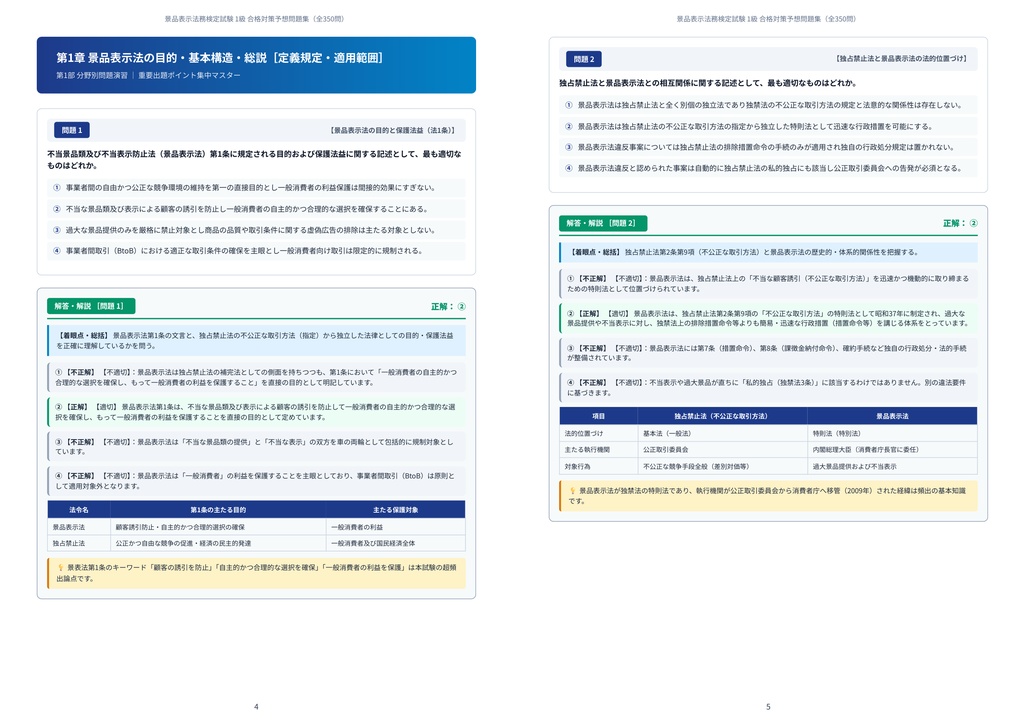Click cell 対象行為
This screenshot has width=1024, height=724.
click(598, 466)
